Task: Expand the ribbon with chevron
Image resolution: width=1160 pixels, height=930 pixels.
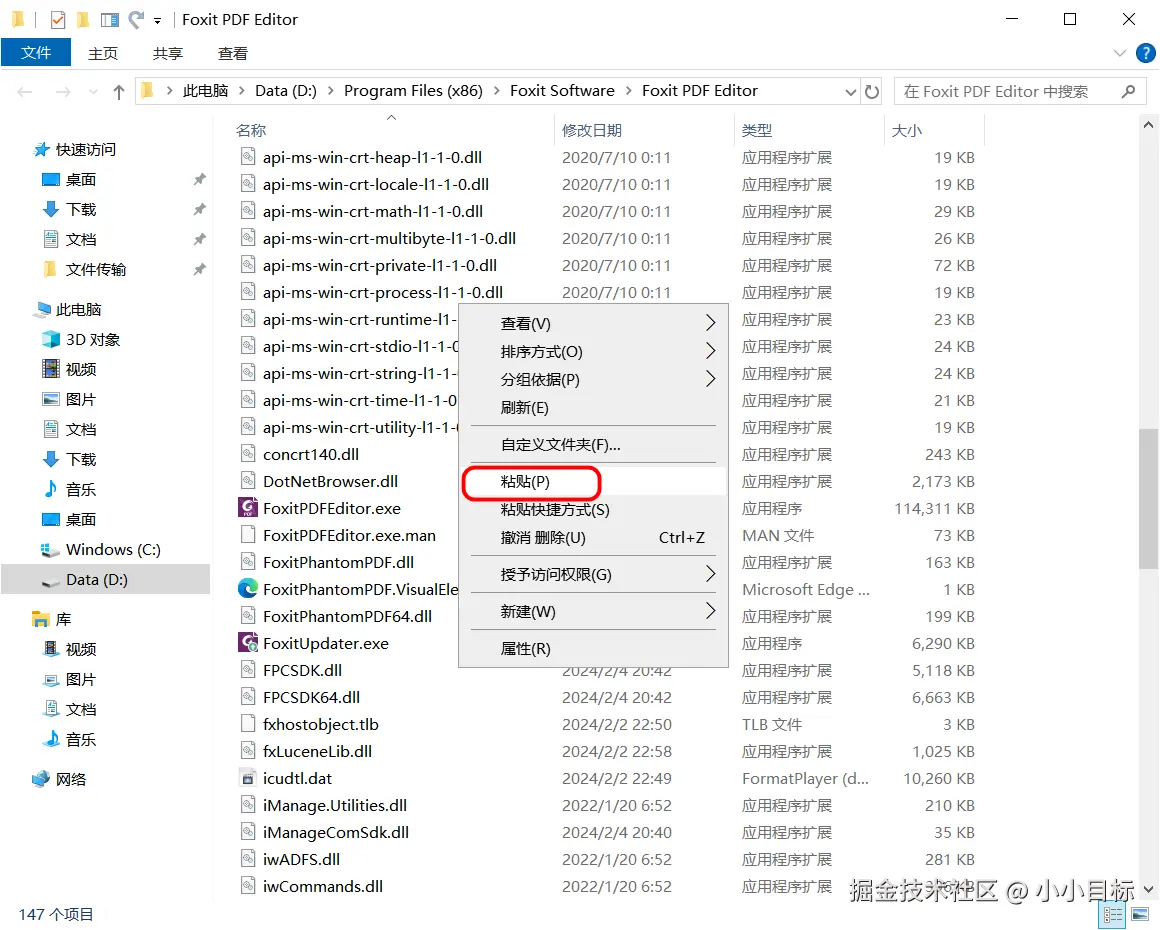Action: point(1120,53)
